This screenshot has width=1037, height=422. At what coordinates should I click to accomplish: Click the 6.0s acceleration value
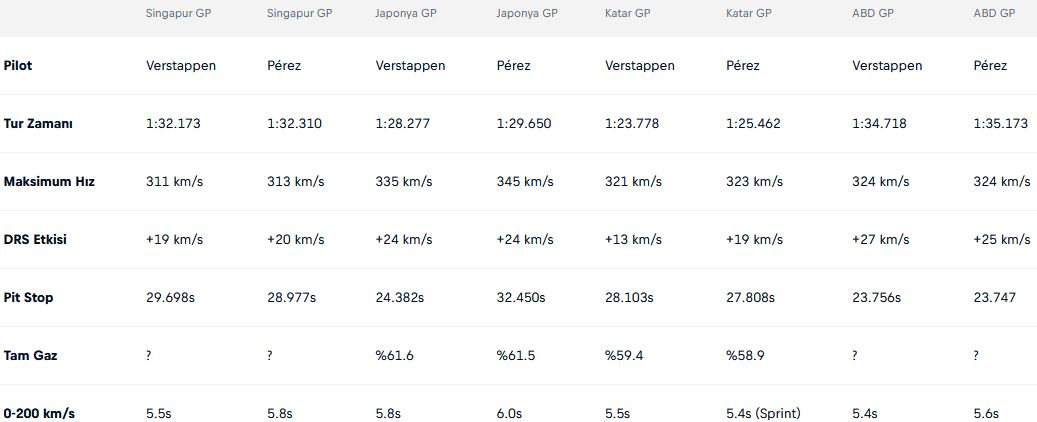pos(510,413)
